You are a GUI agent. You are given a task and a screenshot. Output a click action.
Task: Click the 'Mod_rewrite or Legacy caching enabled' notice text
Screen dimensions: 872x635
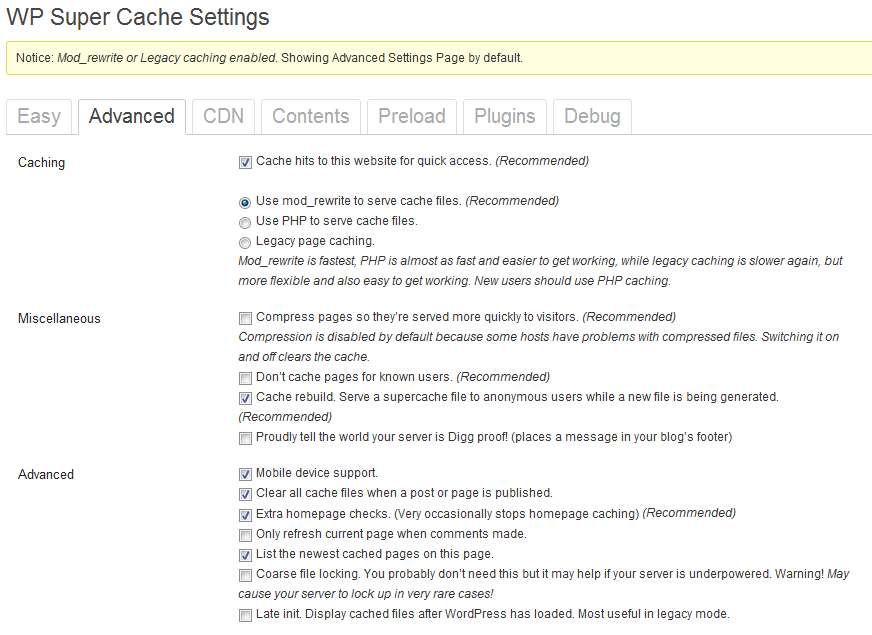pos(167,58)
